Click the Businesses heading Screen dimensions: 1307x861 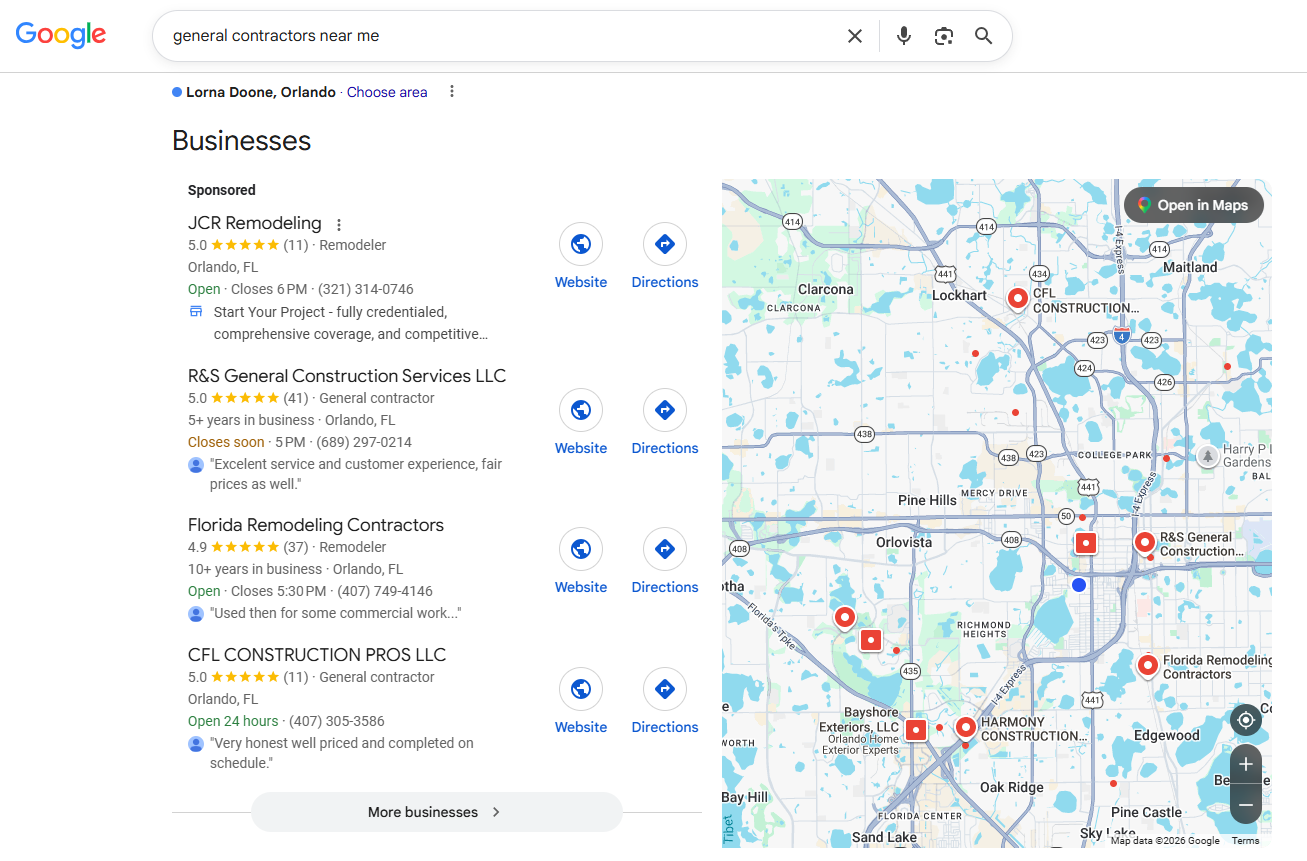click(x=242, y=141)
